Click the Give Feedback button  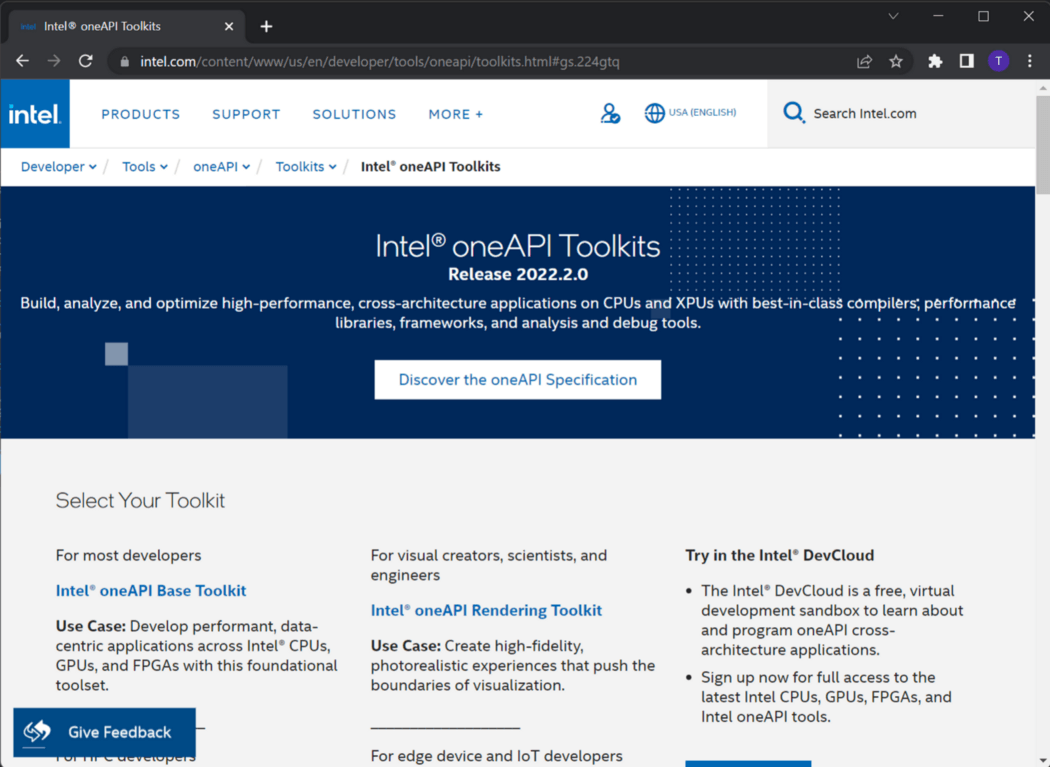coord(104,732)
